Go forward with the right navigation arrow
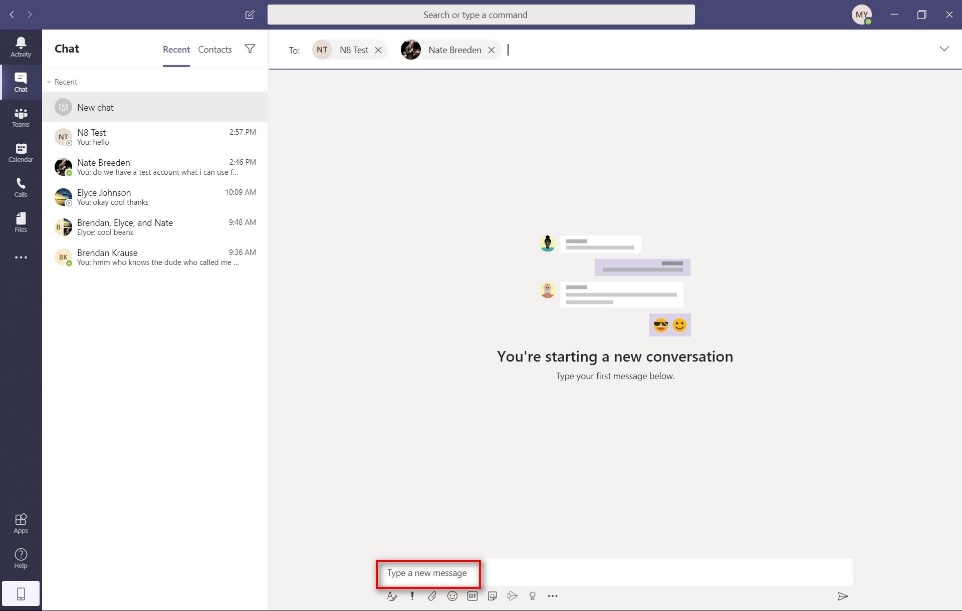The image size is (962, 611). pos(29,14)
